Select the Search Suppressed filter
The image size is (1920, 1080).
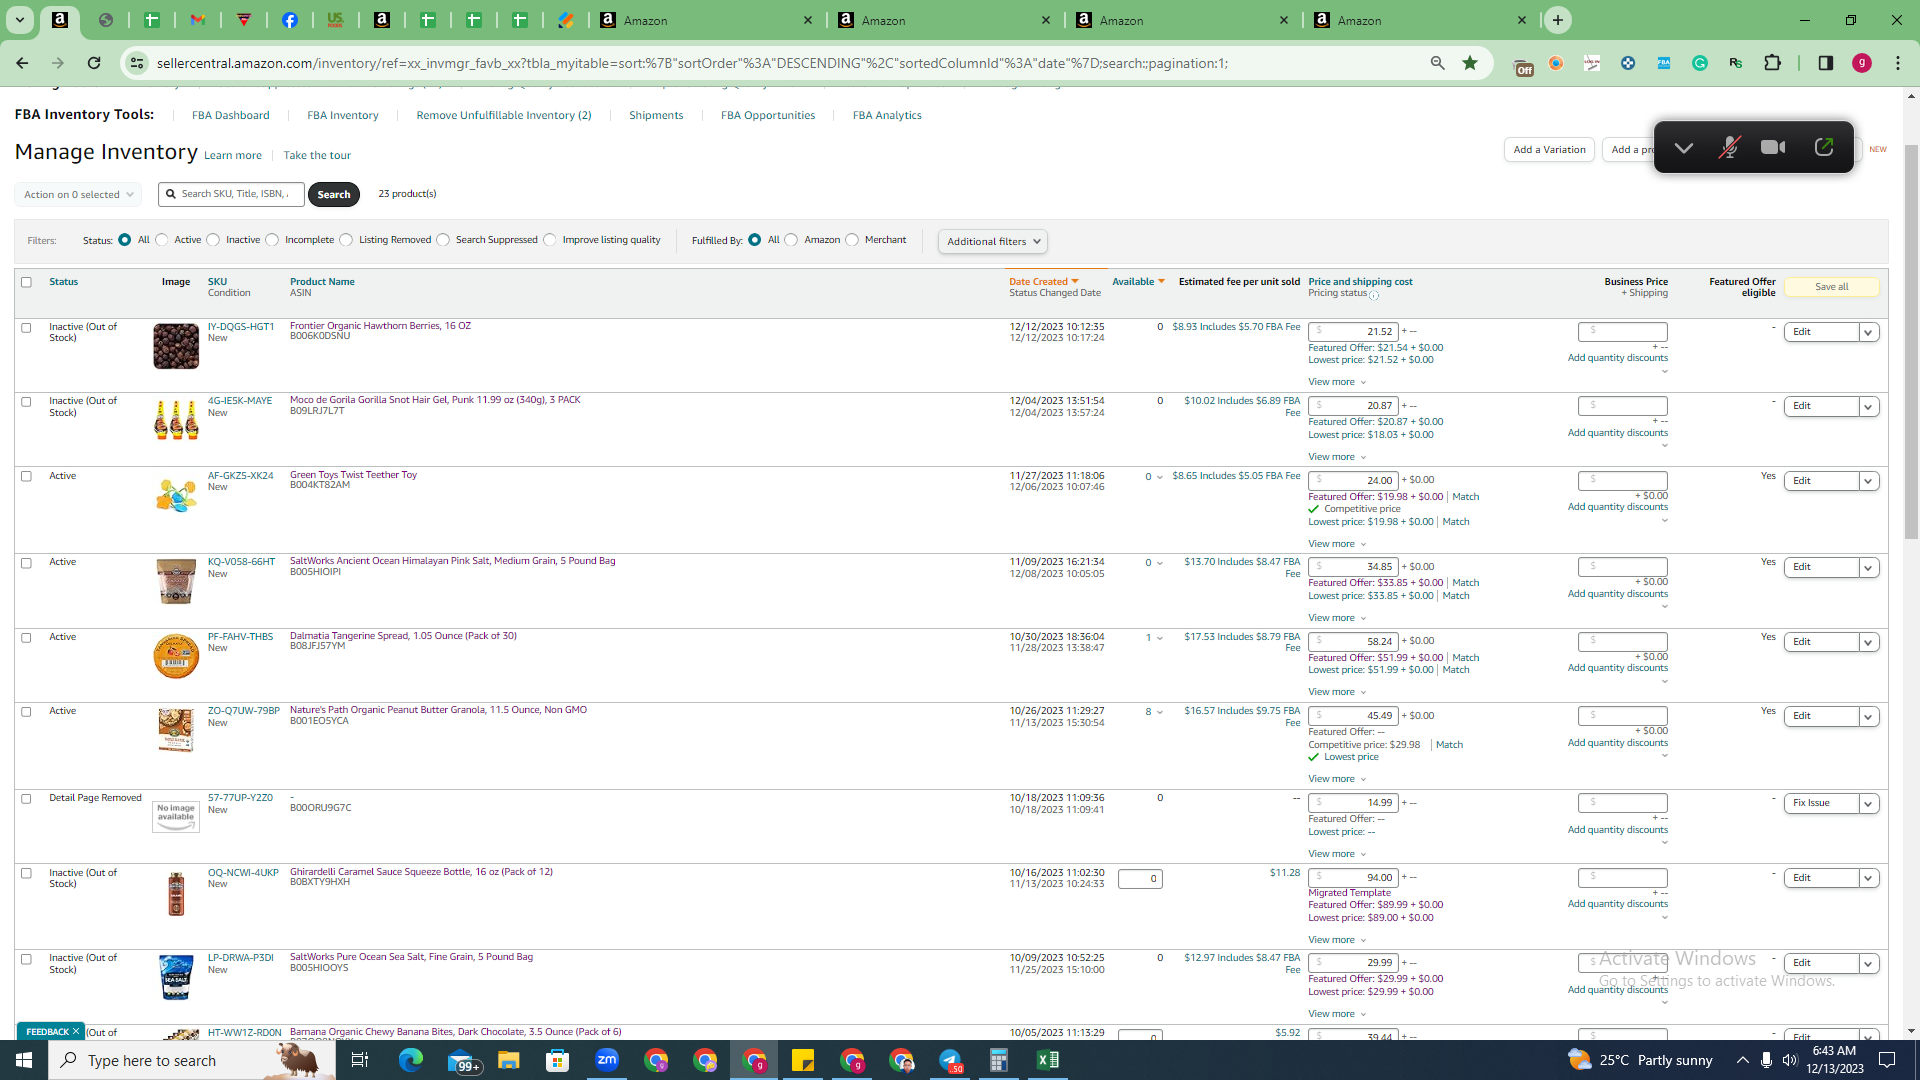click(443, 240)
